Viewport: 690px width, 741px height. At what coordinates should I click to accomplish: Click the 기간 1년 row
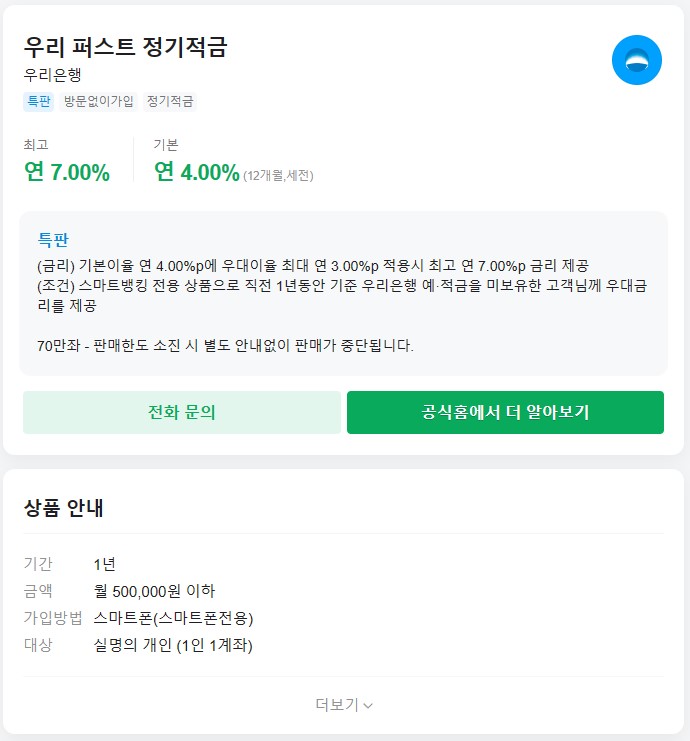104,564
